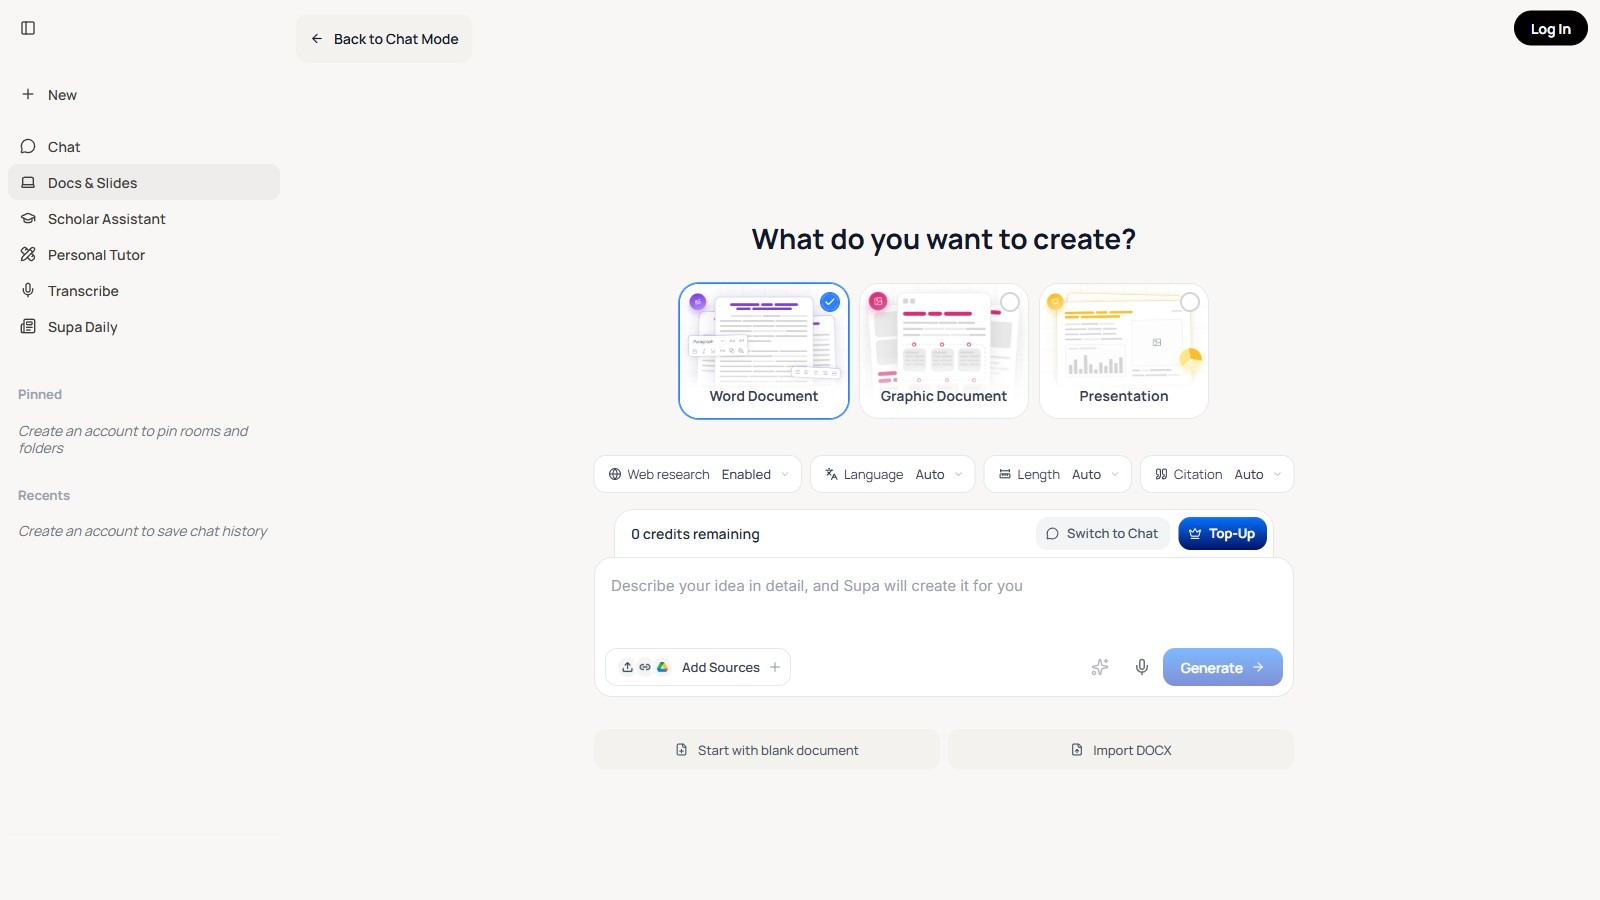This screenshot has height=900, width=1600.
Task: Open the Web research dropdown
Action: [x=697, y=474]
